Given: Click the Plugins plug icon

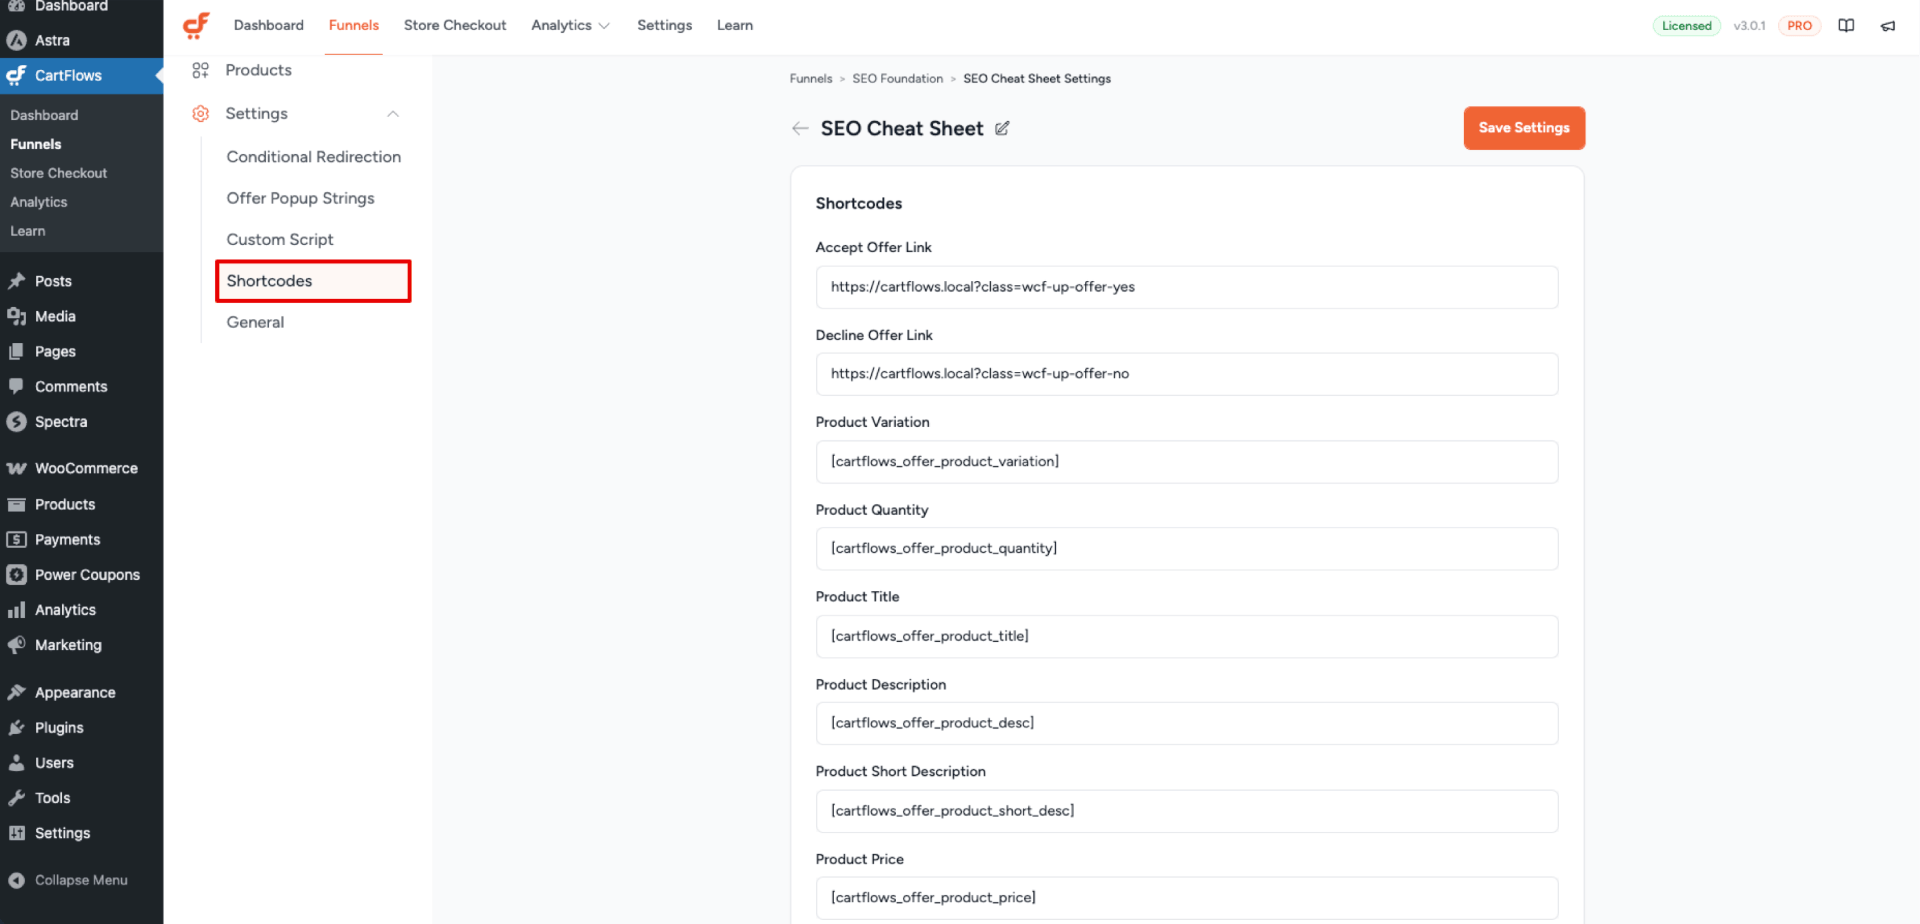Looking at the screenshot, I should (x=16, y=727).
